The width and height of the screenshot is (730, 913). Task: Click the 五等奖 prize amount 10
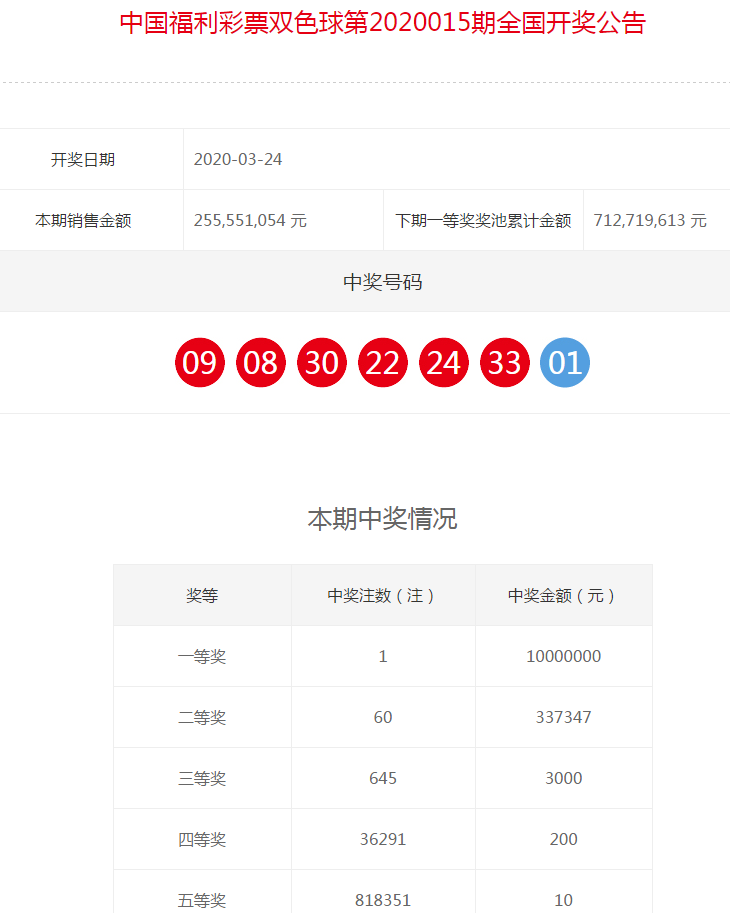(x=564, y=901)
